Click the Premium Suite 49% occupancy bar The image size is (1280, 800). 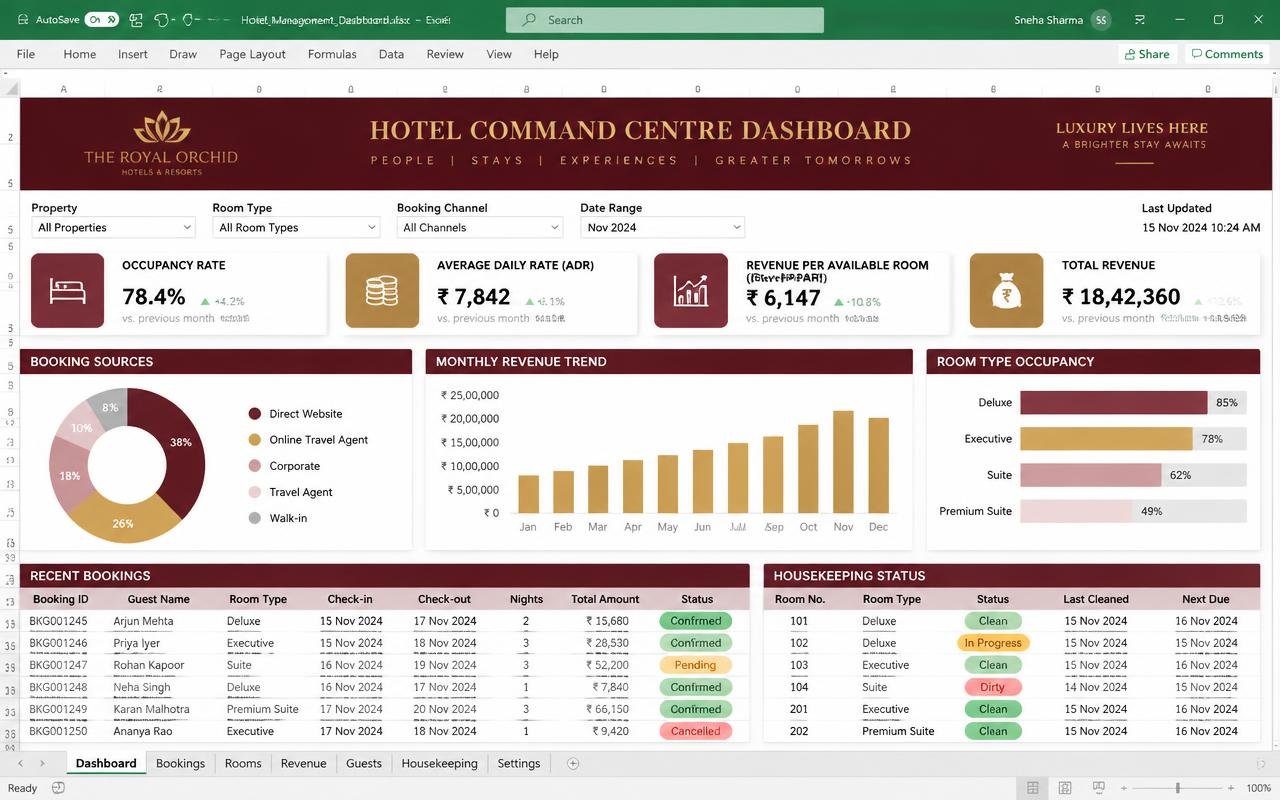click(1076, 511)
